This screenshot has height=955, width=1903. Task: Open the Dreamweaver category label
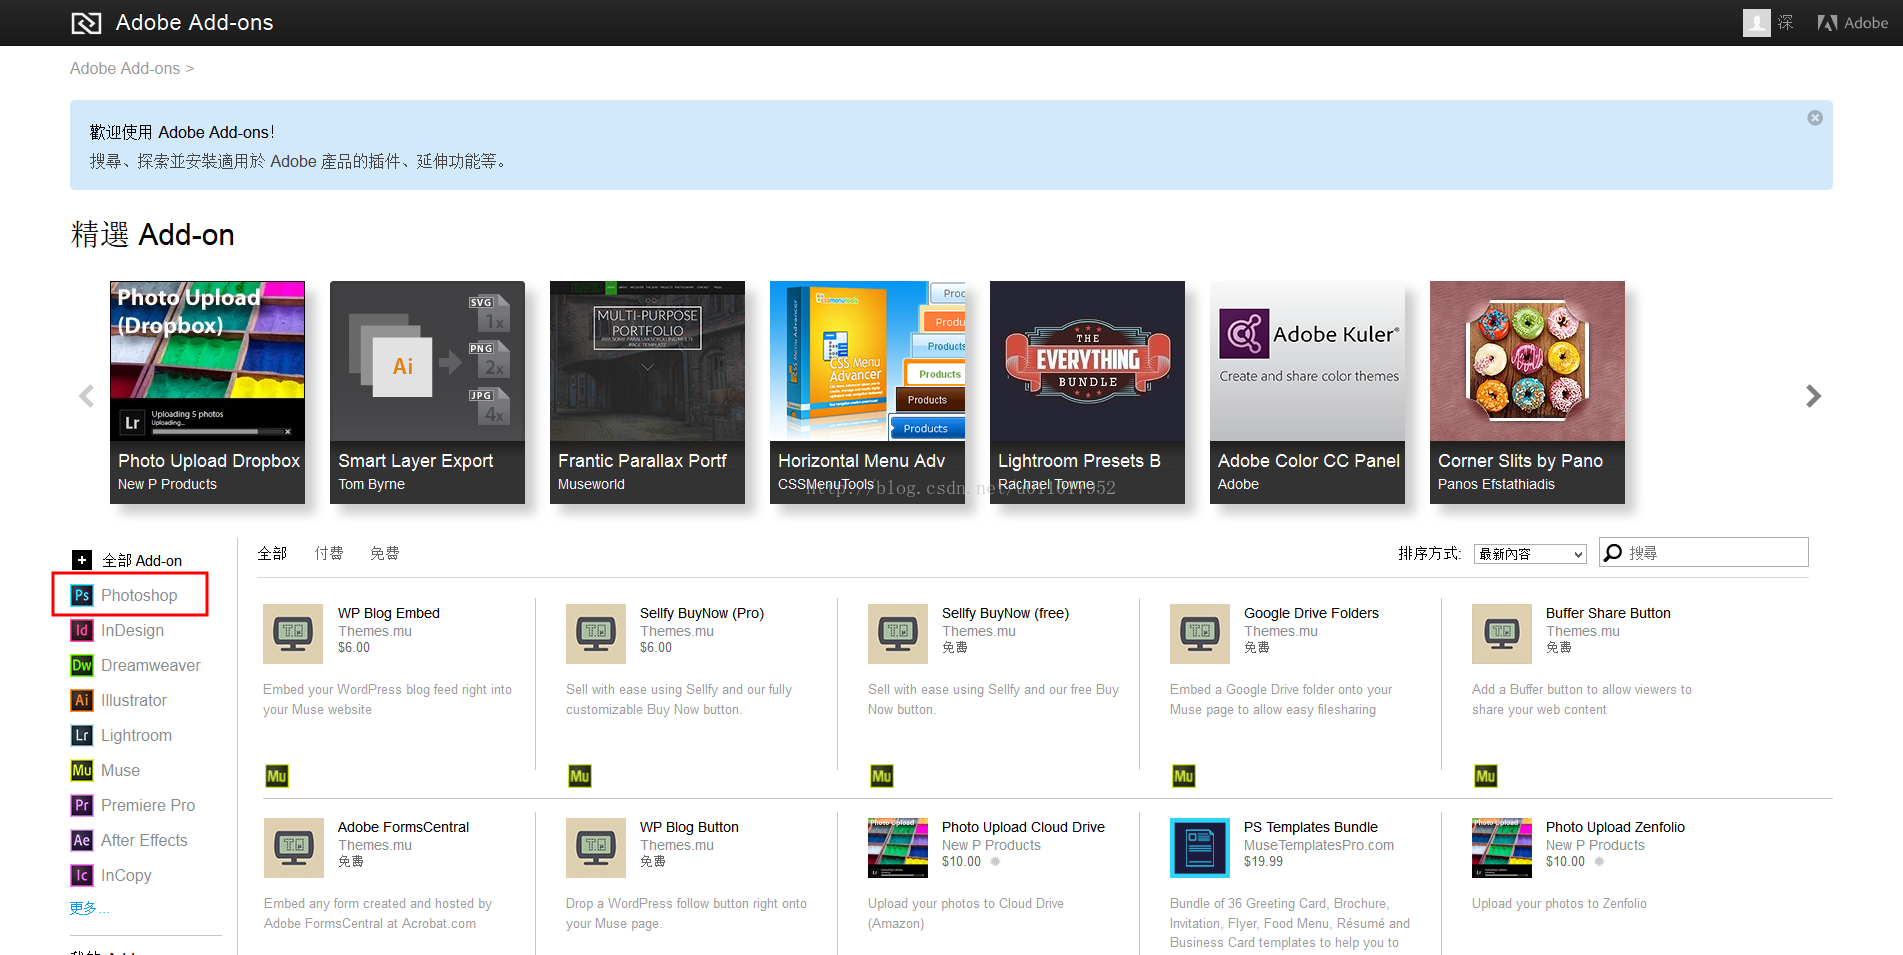point(151,665)
